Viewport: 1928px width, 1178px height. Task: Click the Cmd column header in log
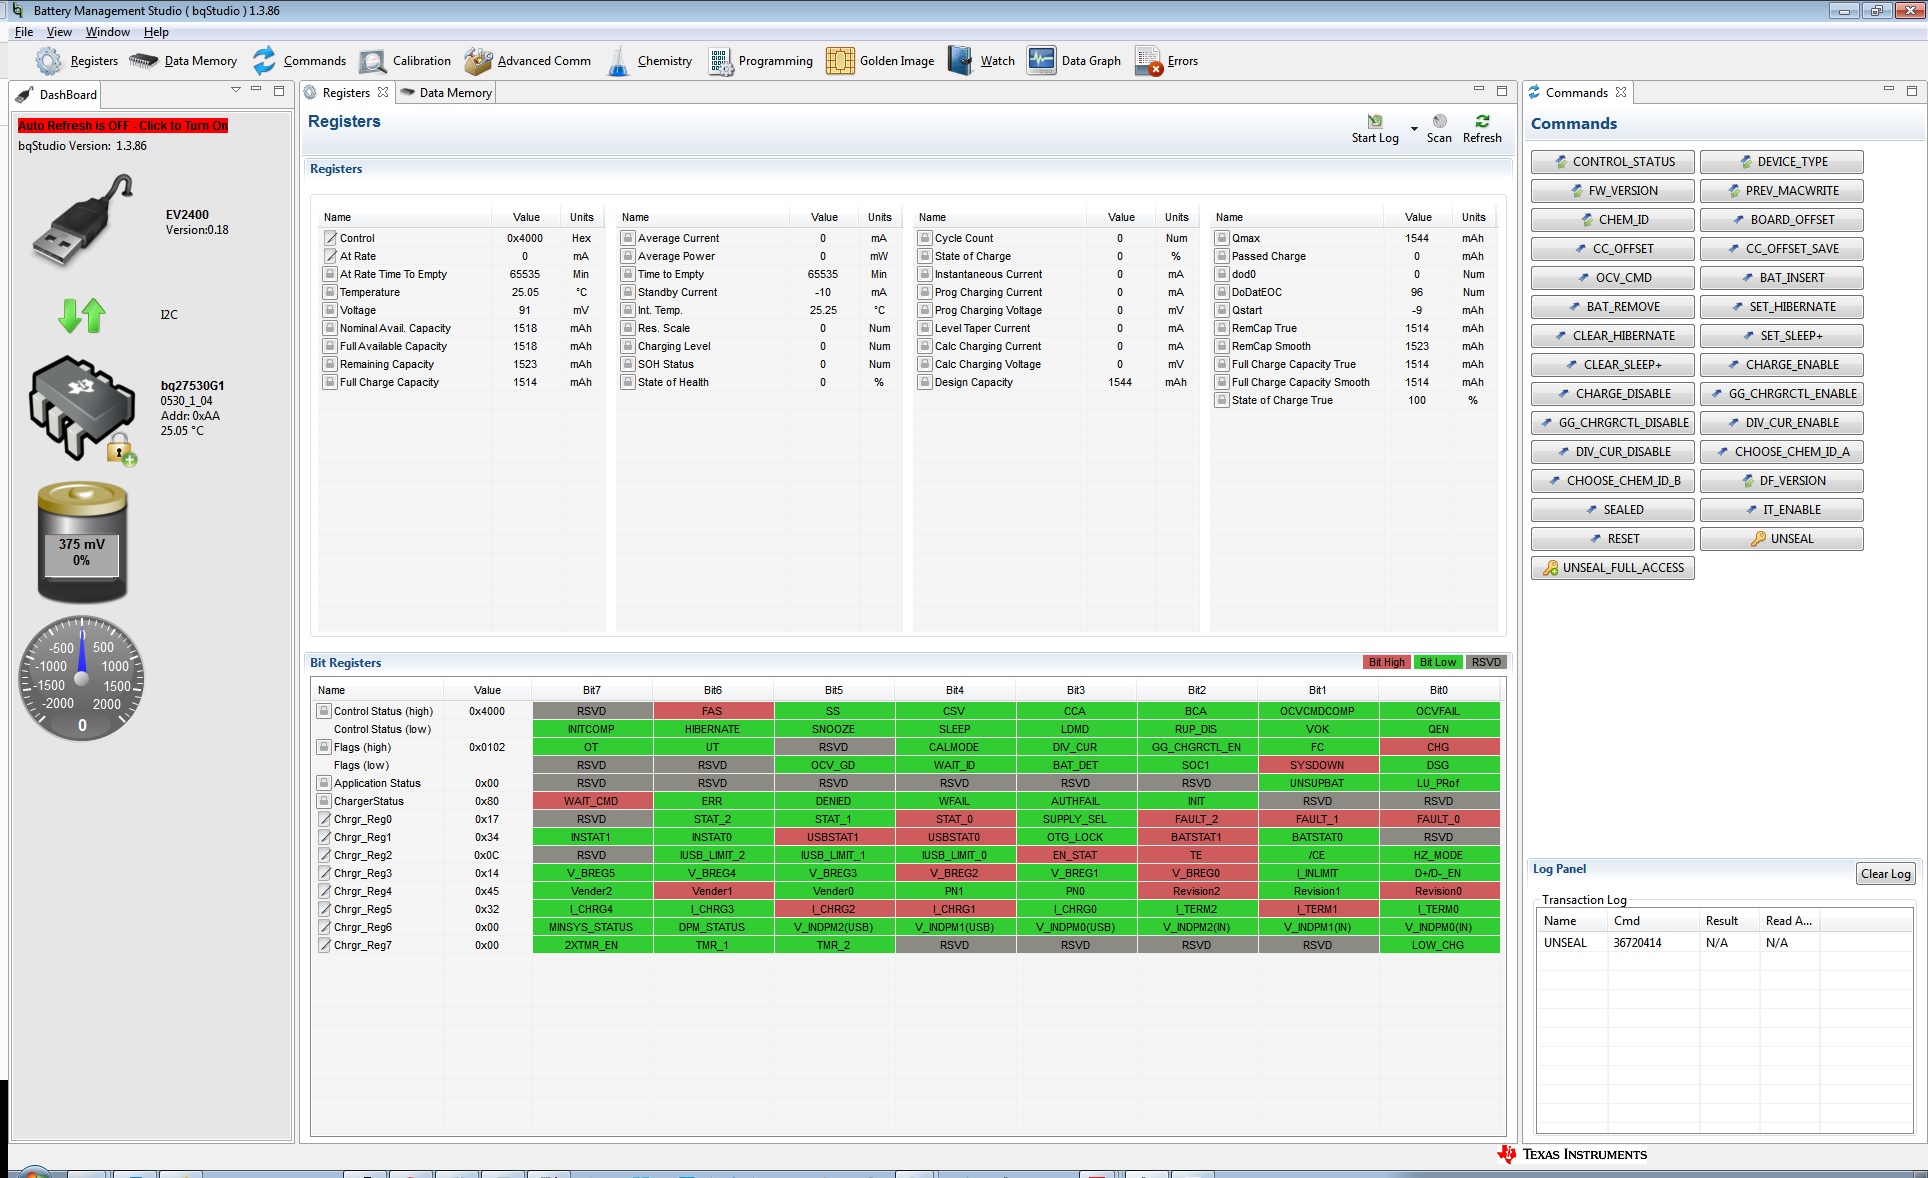coord(1652,921)
